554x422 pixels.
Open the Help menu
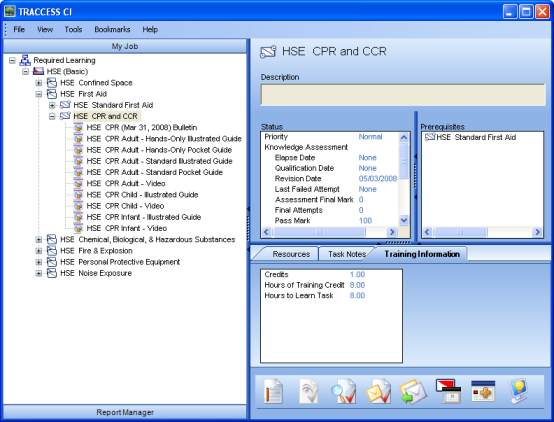(x=150, y=29)
